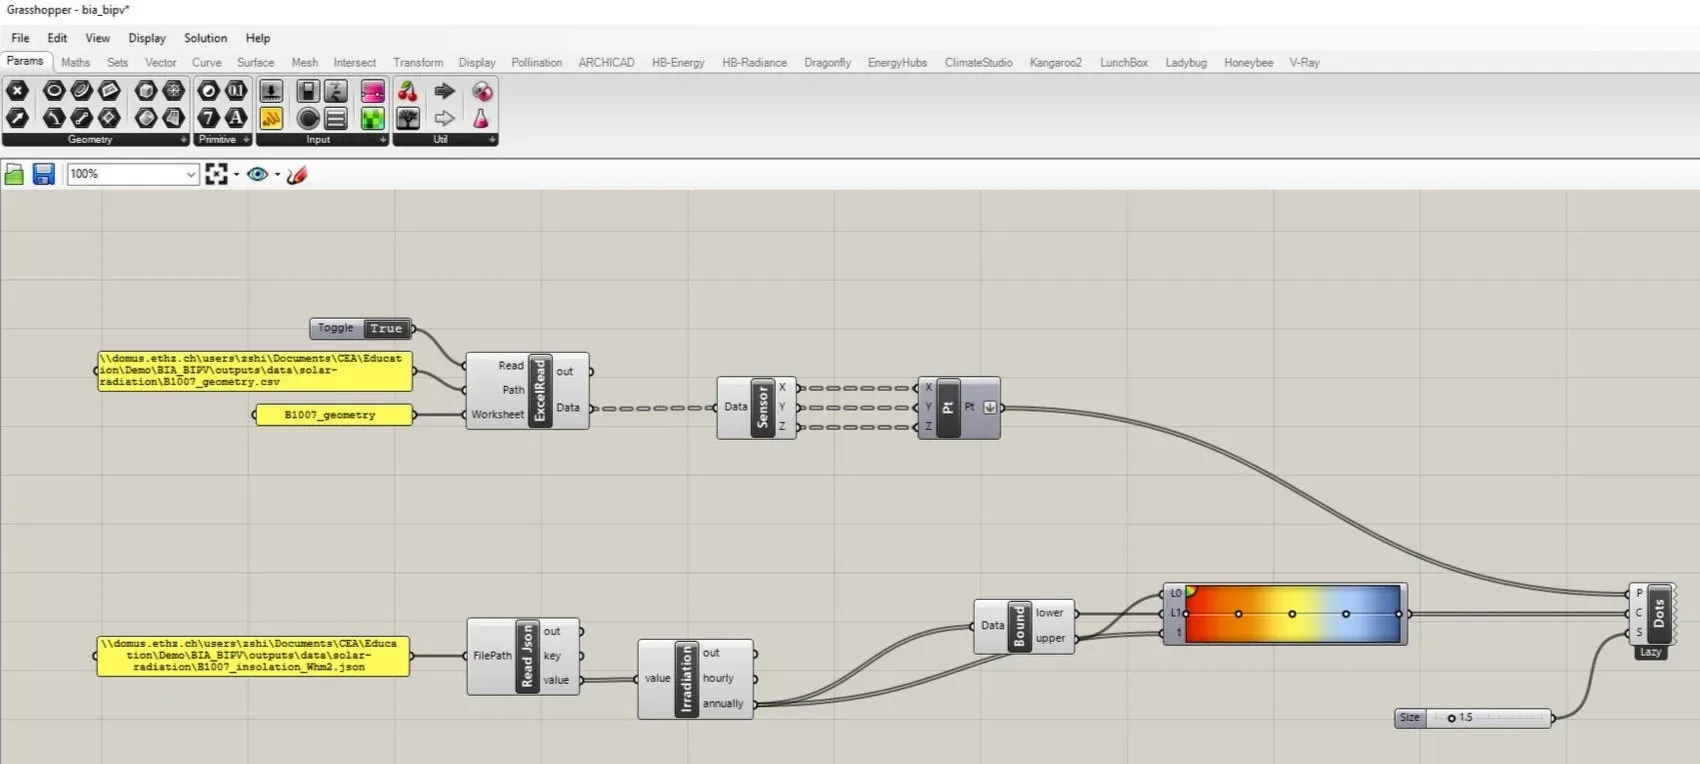Pick the Import download-arrow input icon
1700x764 pixels.
coord(271,91)
